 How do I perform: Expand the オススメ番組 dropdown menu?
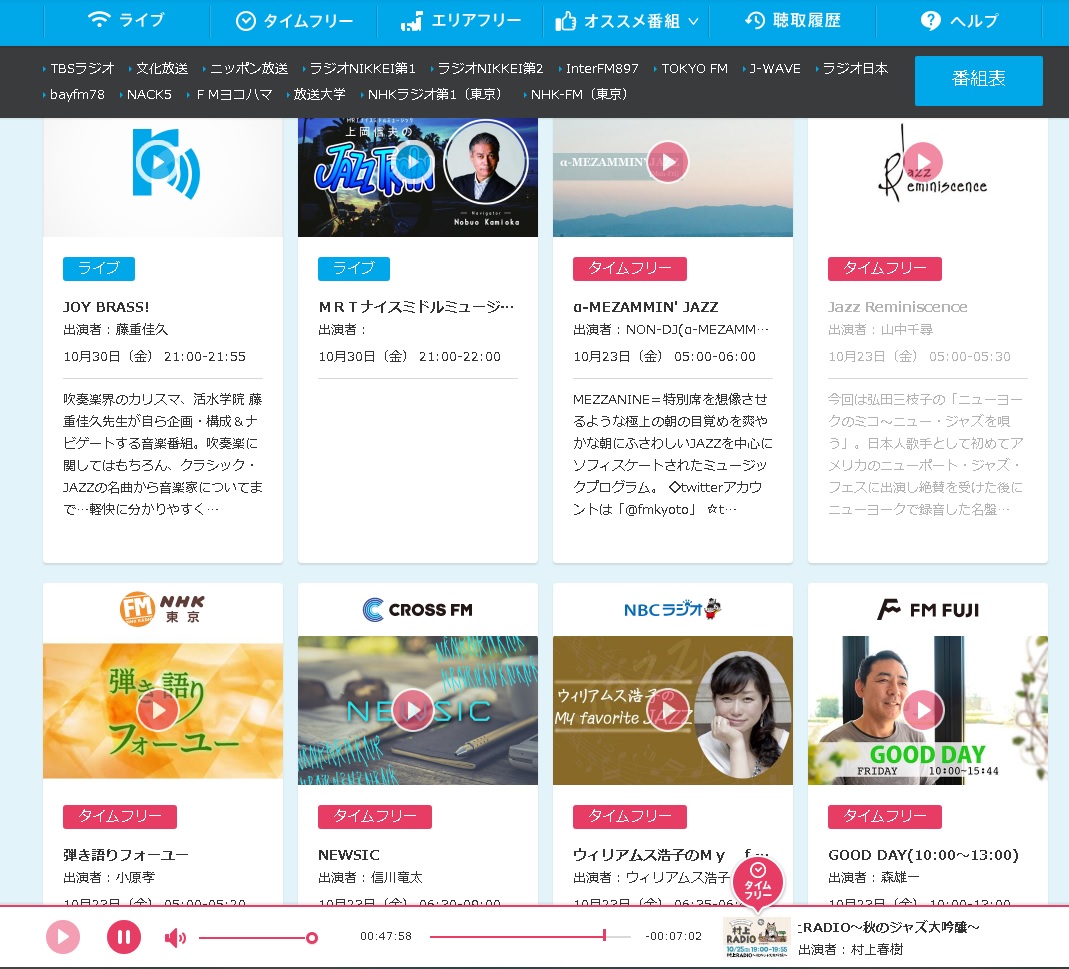point(627,21)
